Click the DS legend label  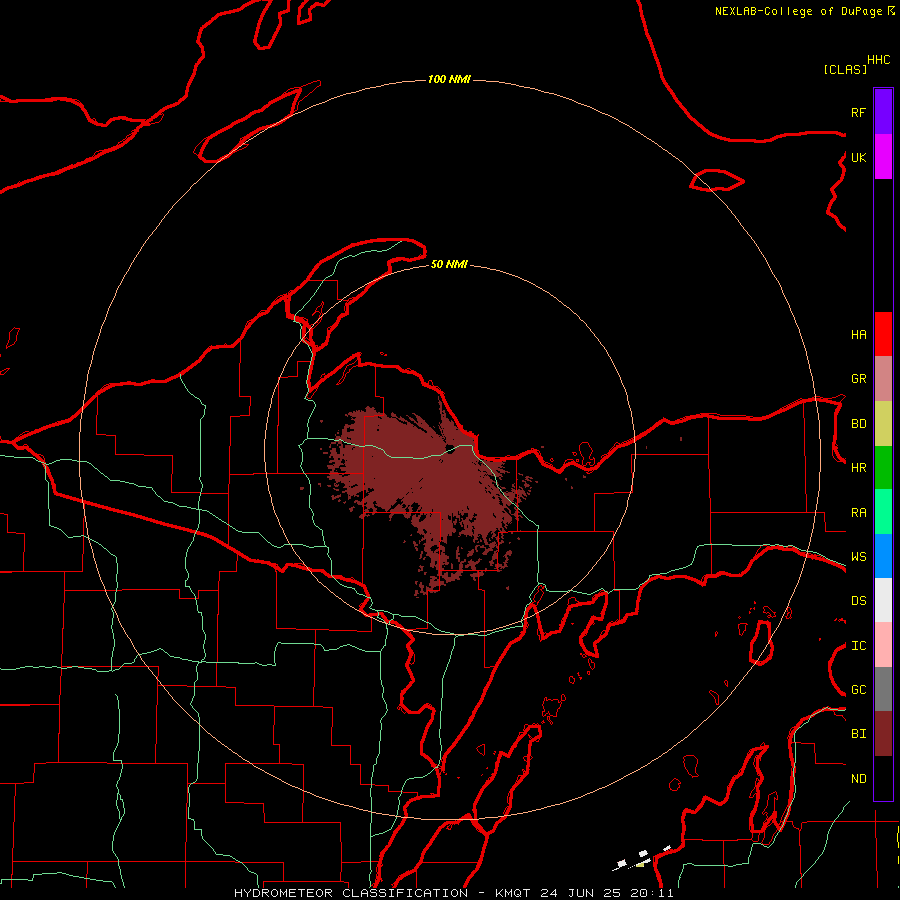click(x=858, y=601)
